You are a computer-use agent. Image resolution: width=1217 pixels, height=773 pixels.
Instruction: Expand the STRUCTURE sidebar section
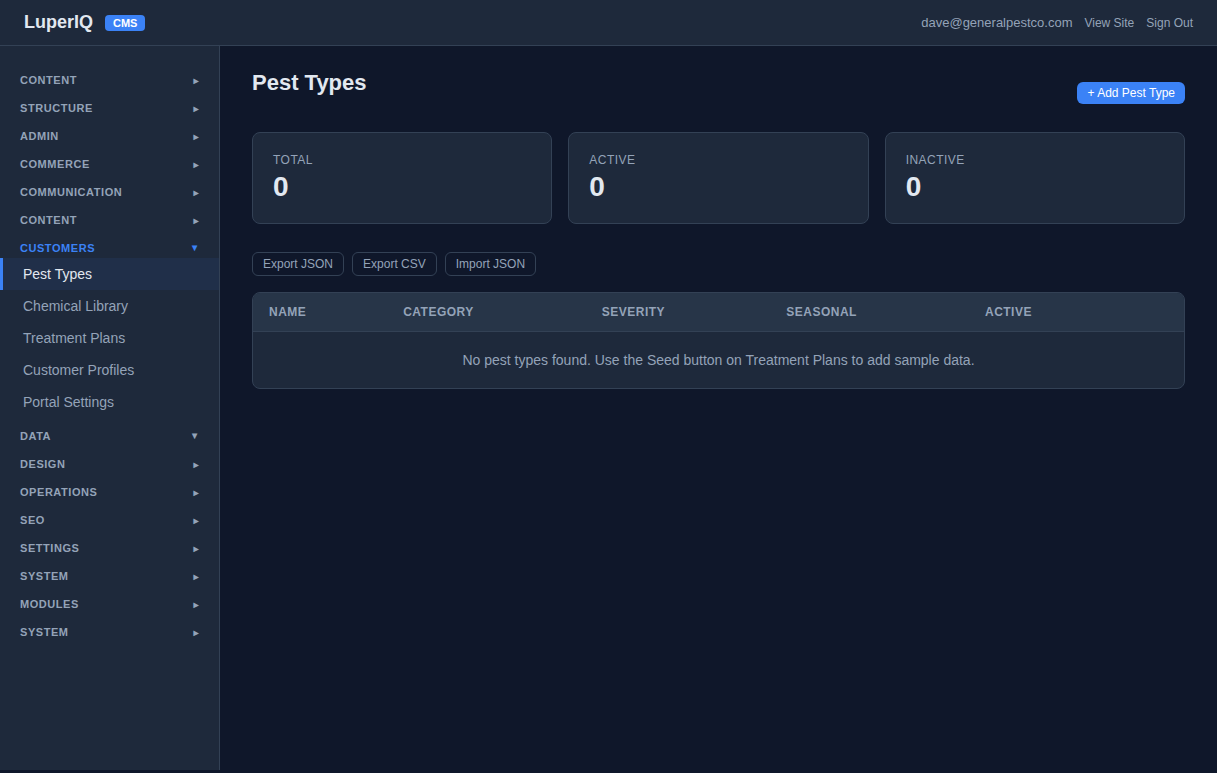pyautogui.click(x=108, y=108)
